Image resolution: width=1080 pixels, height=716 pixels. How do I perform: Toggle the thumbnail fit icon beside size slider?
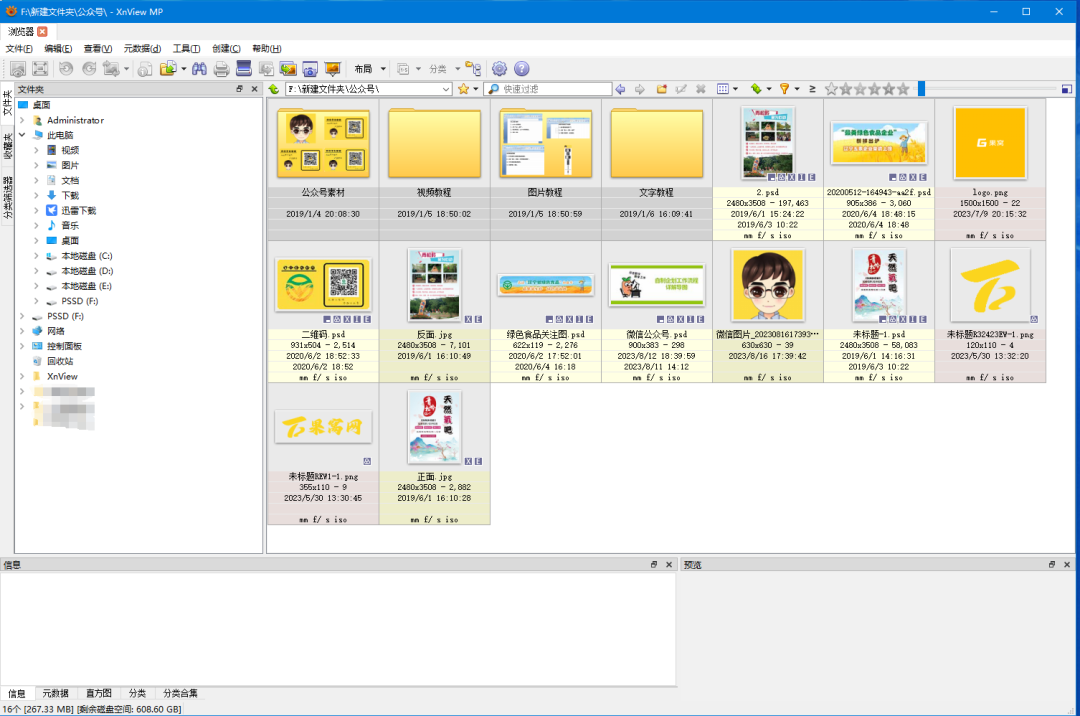point(1066,89)
